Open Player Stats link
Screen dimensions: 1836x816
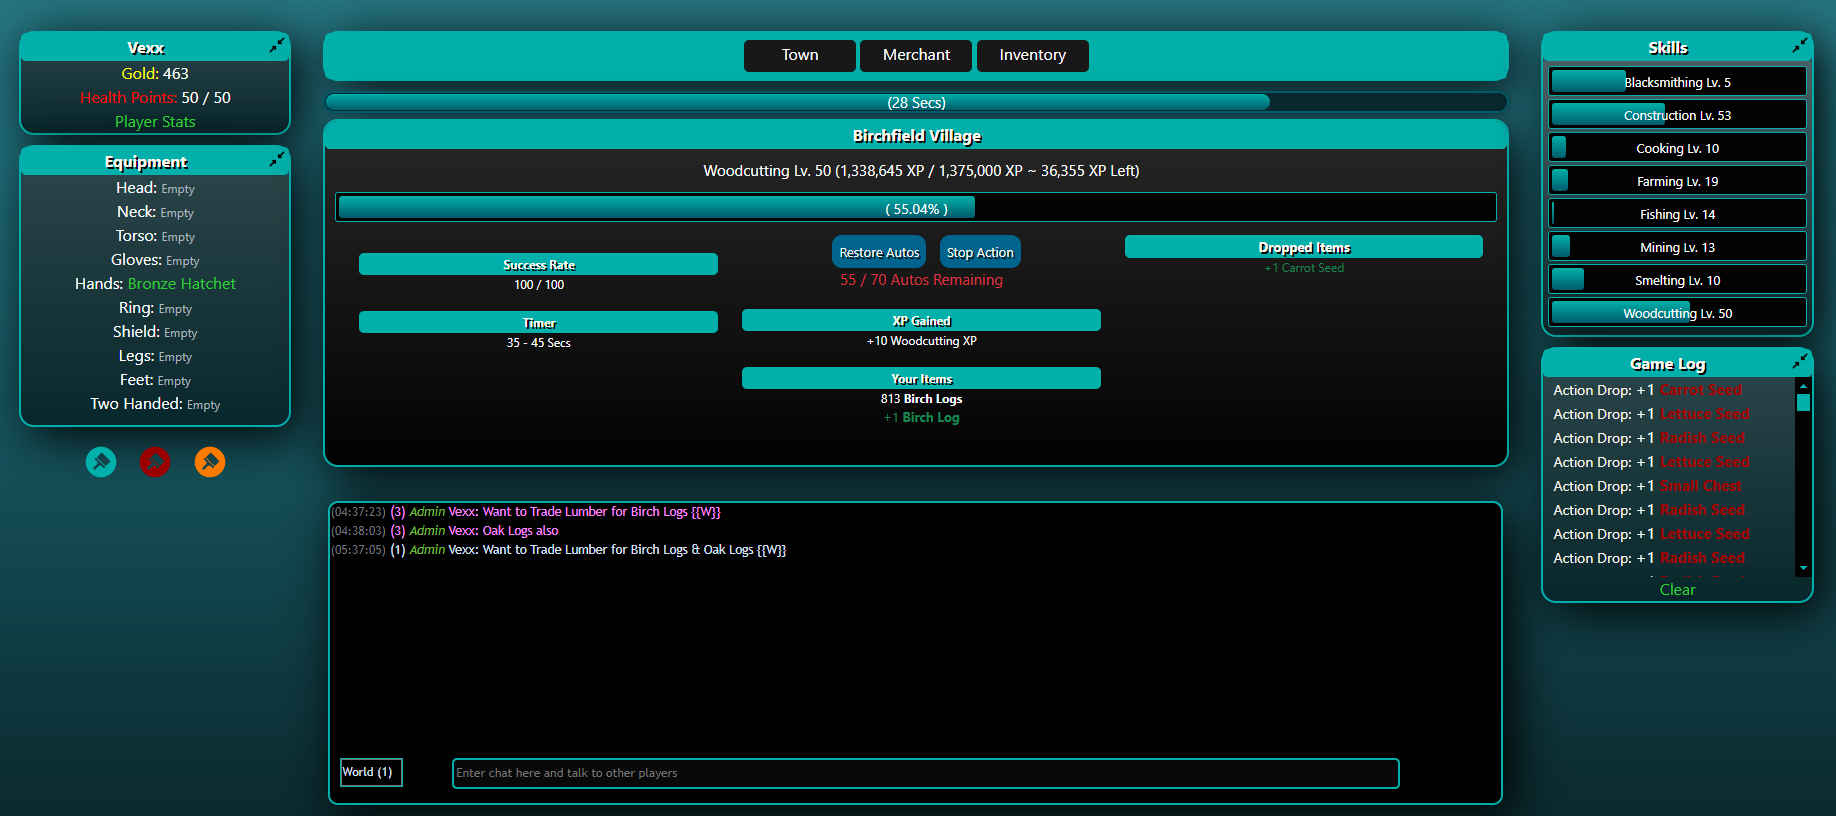(x=155, y=122)
